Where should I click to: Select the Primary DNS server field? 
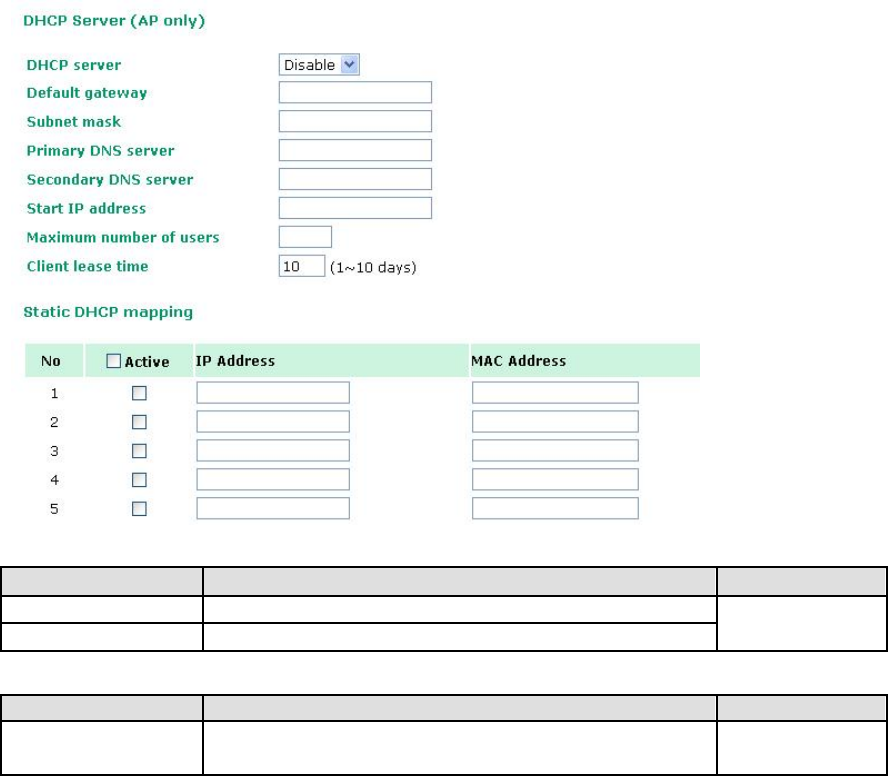[355, 150]
